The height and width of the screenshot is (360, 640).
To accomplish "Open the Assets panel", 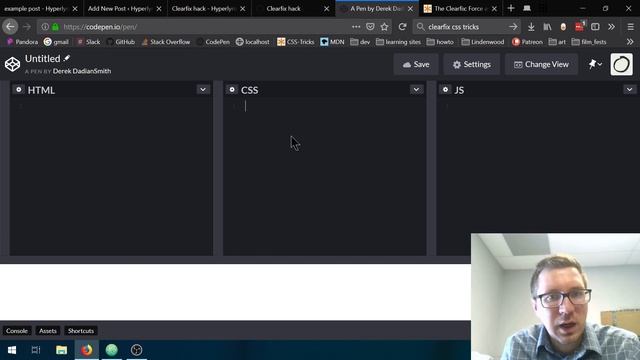I will (48, 331).
